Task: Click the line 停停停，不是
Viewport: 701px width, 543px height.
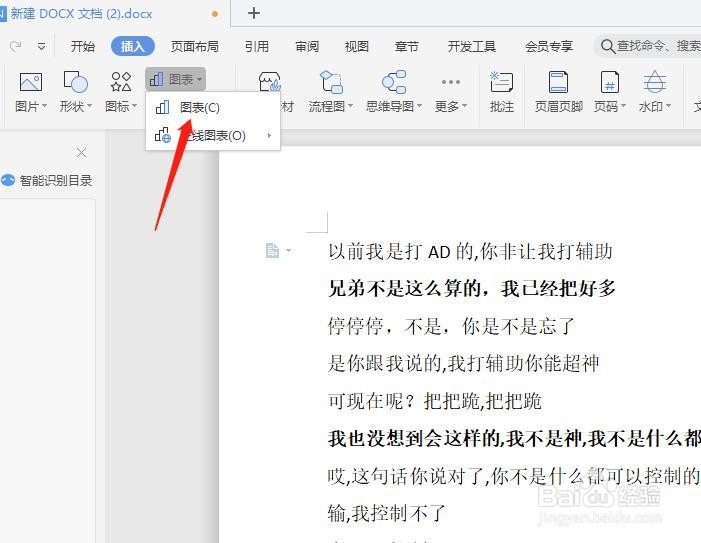Action: pos(451,326)
